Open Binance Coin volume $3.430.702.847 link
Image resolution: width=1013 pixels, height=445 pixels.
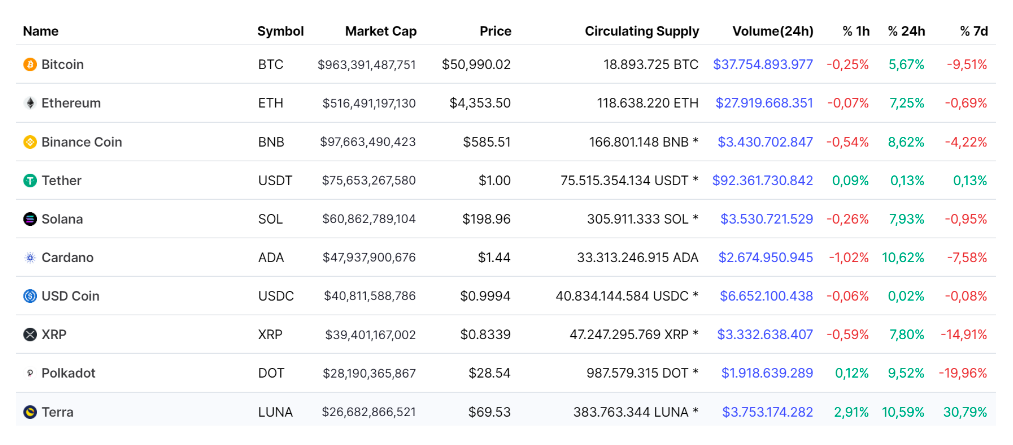765,142
